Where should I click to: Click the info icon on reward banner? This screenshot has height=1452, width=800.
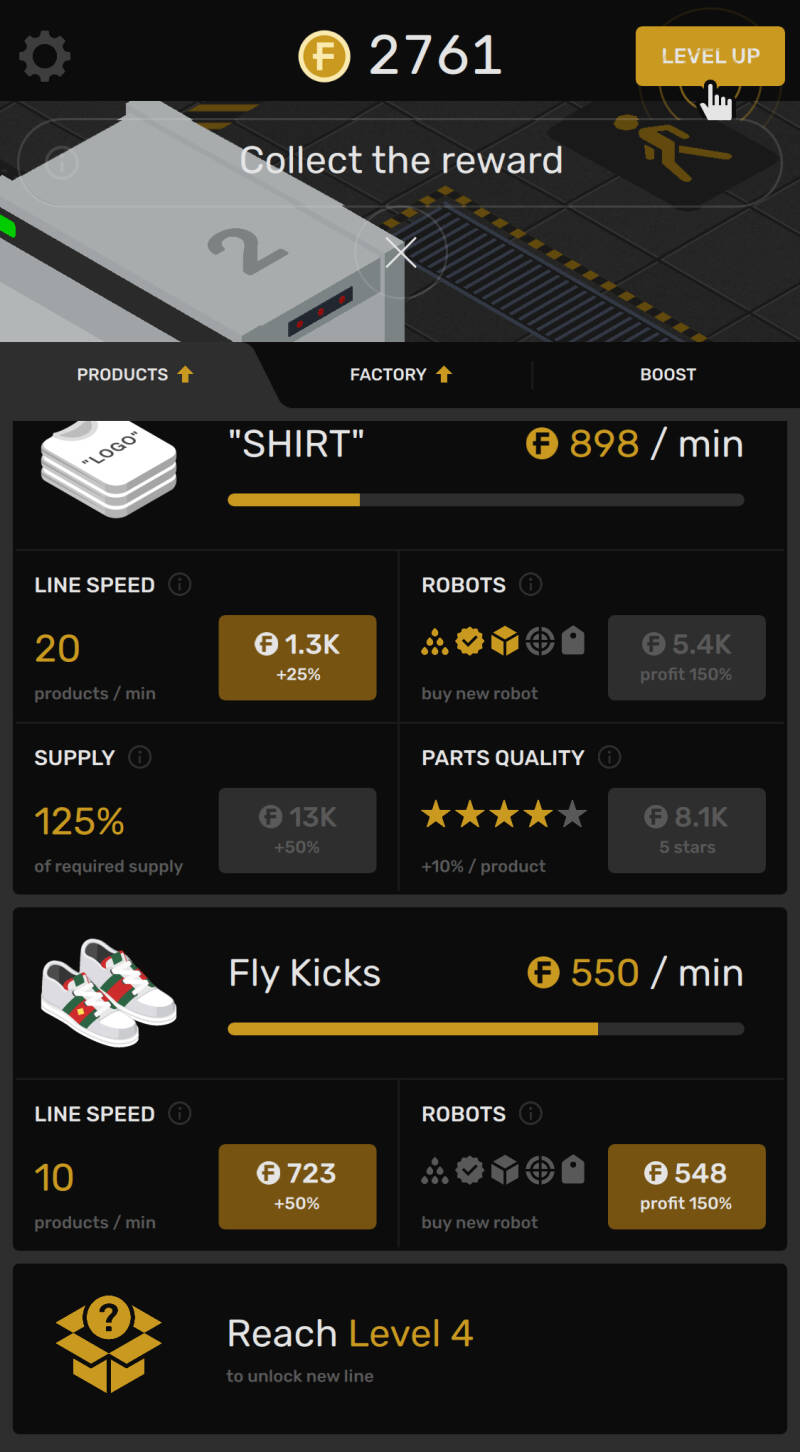[x=62, y=162]
